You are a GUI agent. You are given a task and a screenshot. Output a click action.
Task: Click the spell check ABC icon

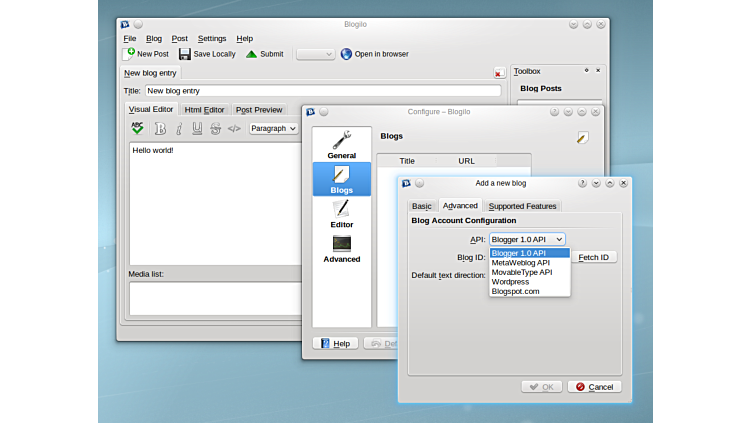point(137,128)
